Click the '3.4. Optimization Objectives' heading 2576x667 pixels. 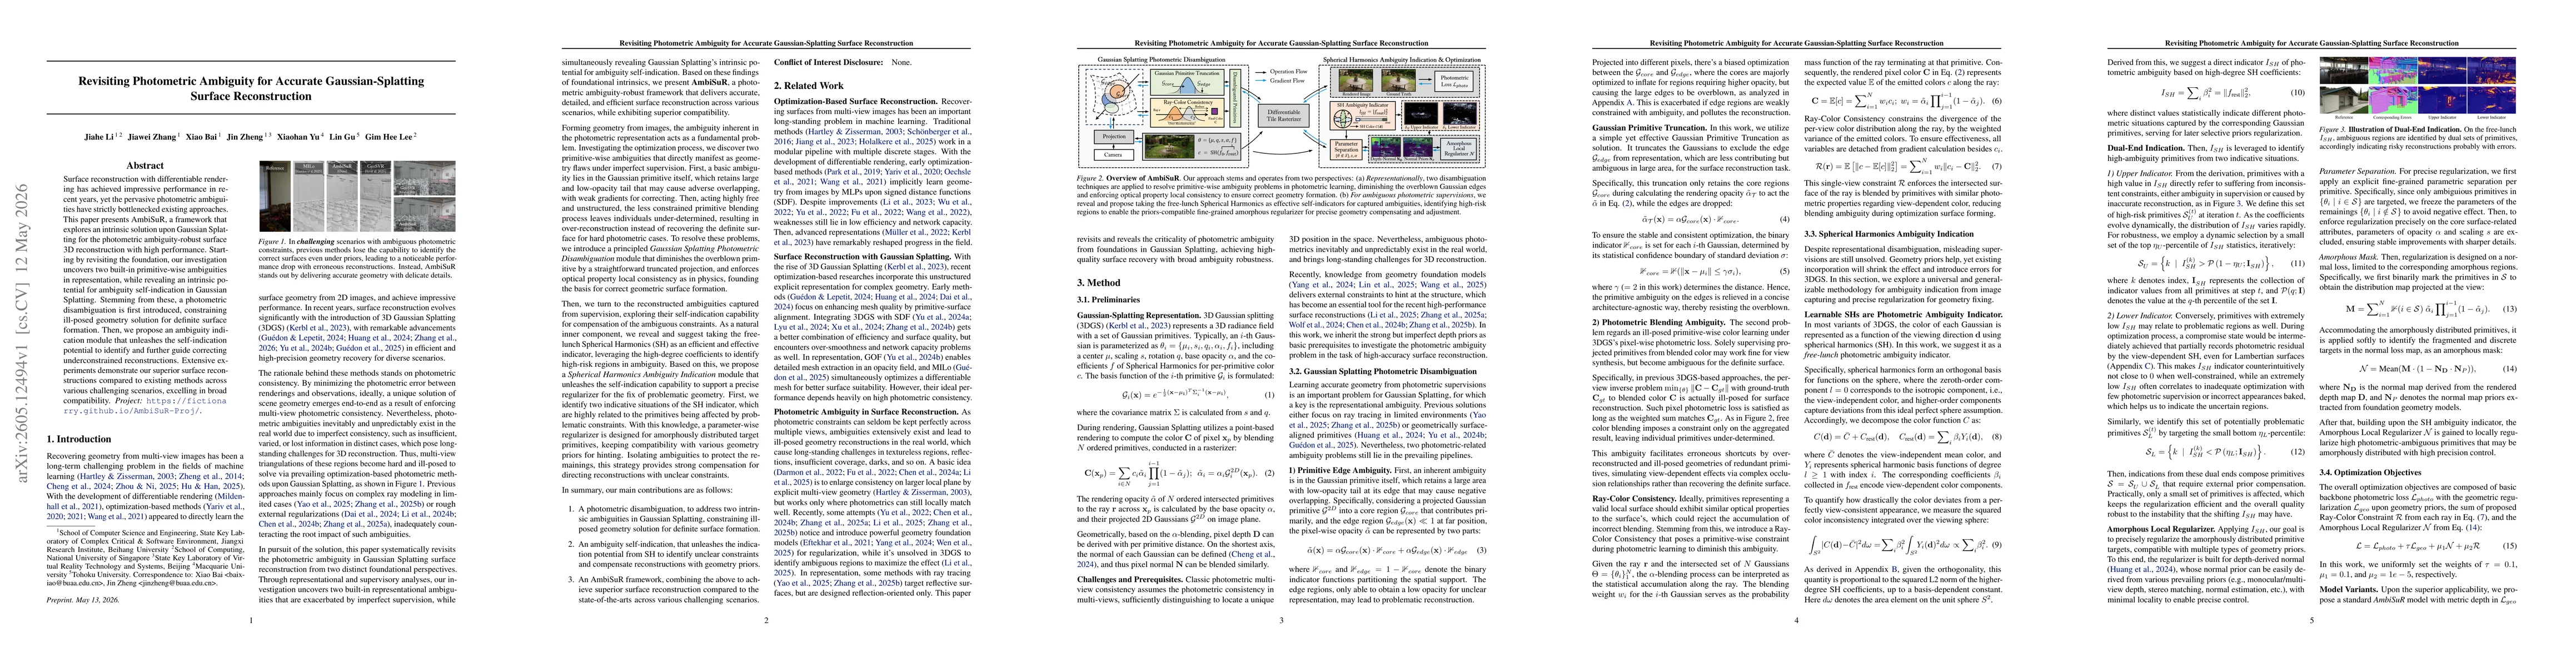coord(2377,472)
